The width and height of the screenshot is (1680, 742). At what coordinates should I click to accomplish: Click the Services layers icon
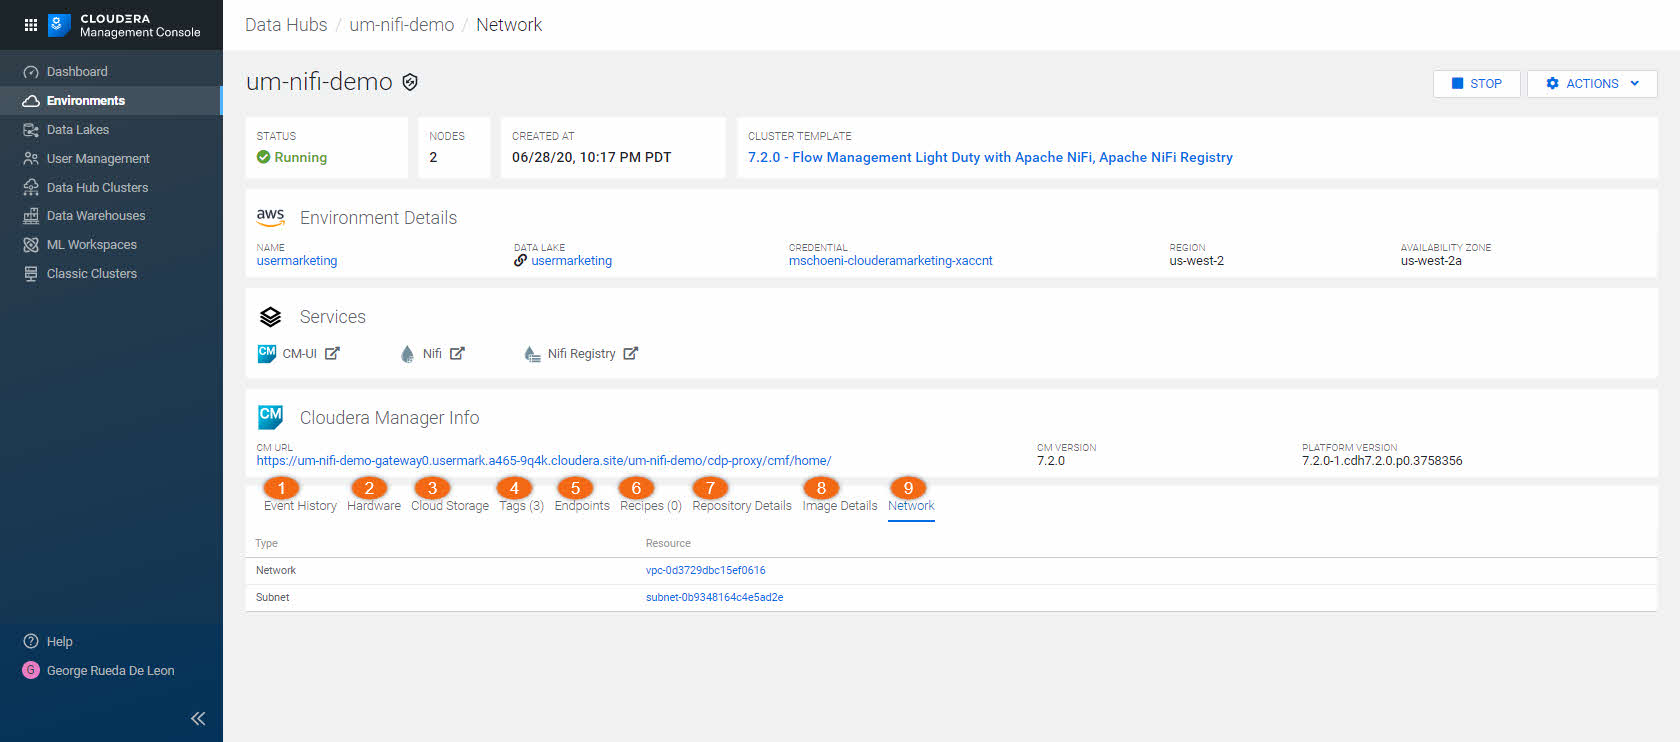[271, 317]
